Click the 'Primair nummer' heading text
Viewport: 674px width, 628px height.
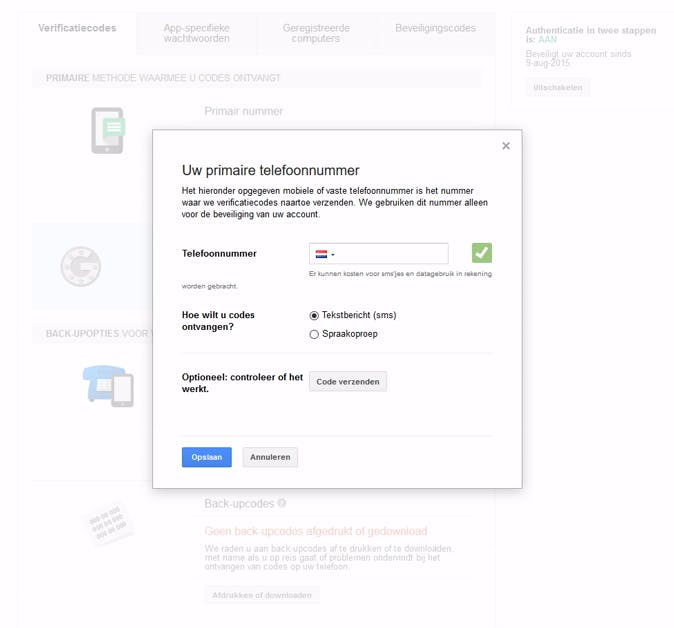pyautogui.click(x=243, y=111)
